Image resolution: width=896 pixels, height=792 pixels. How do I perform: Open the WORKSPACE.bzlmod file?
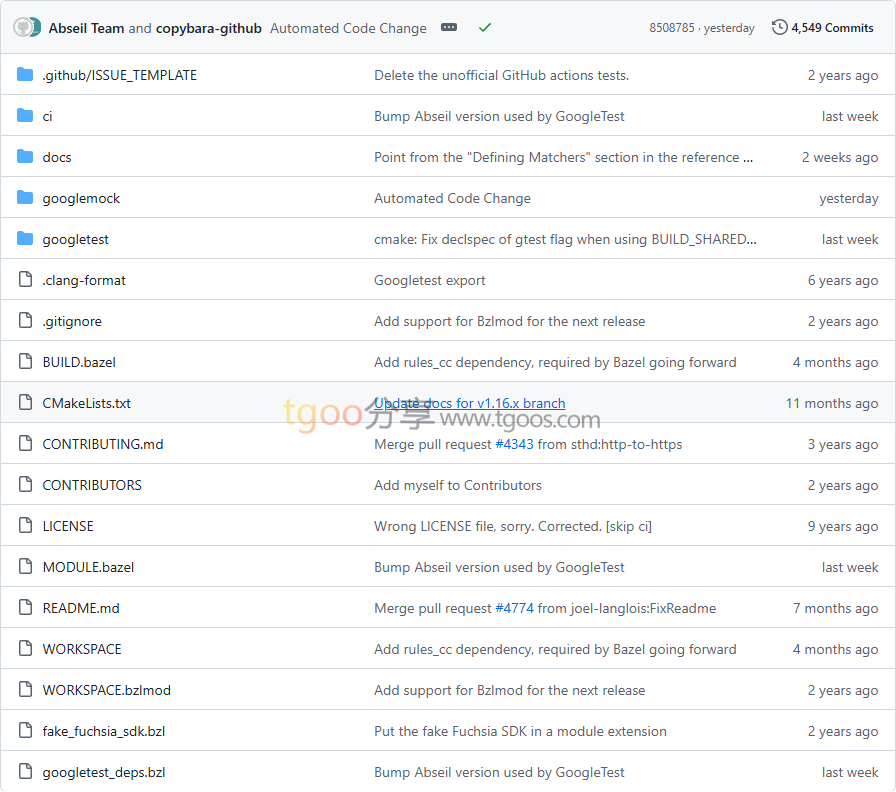coord(106,691)
